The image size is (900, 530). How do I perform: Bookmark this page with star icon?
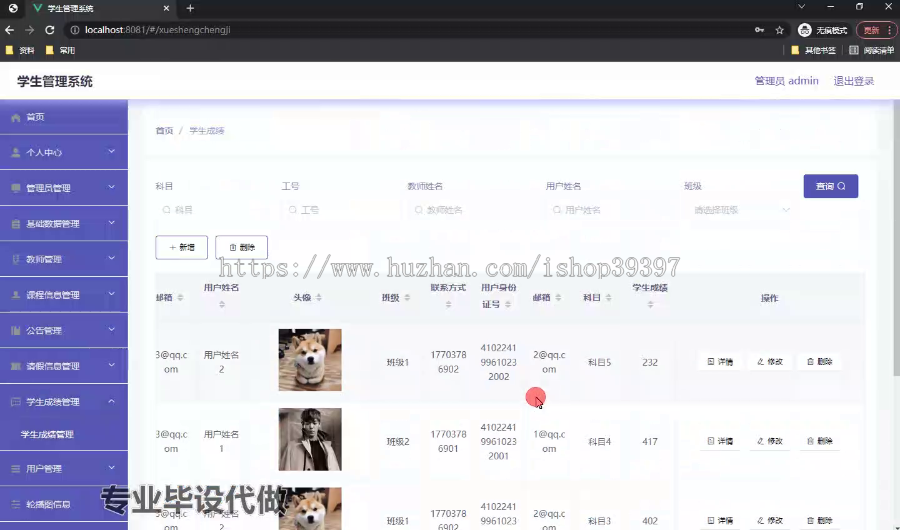pyautogui.click(x=779, y=30)
